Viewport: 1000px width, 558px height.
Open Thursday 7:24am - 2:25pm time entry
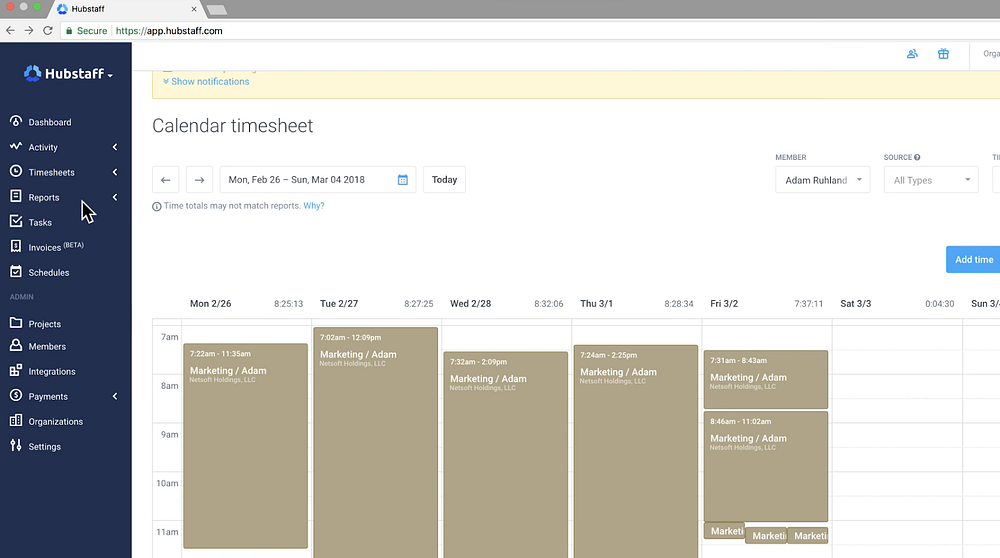636,452
